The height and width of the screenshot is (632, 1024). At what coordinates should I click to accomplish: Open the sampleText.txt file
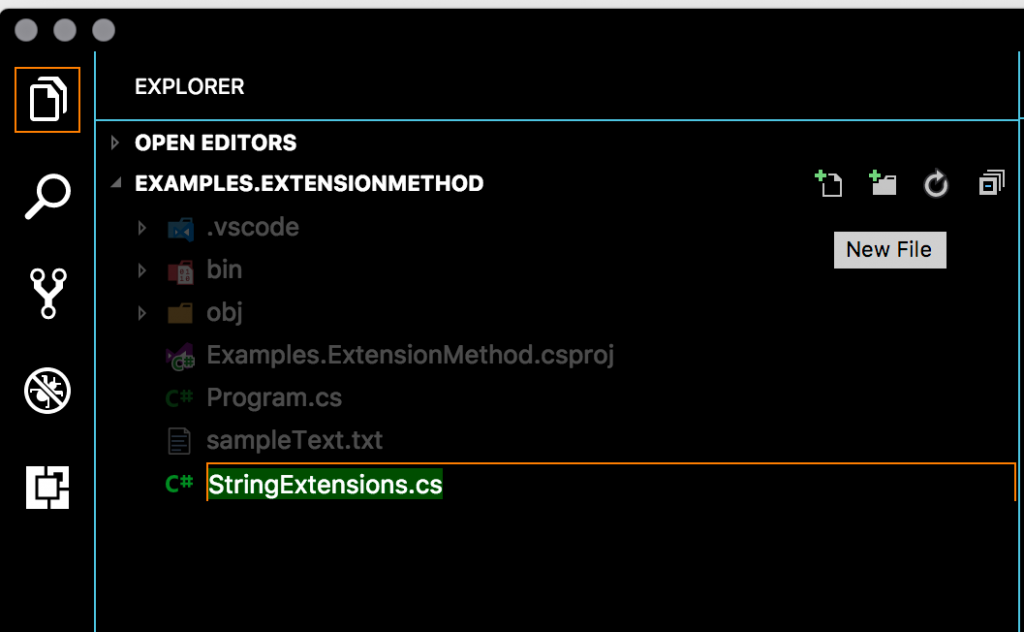coord(294,441)
